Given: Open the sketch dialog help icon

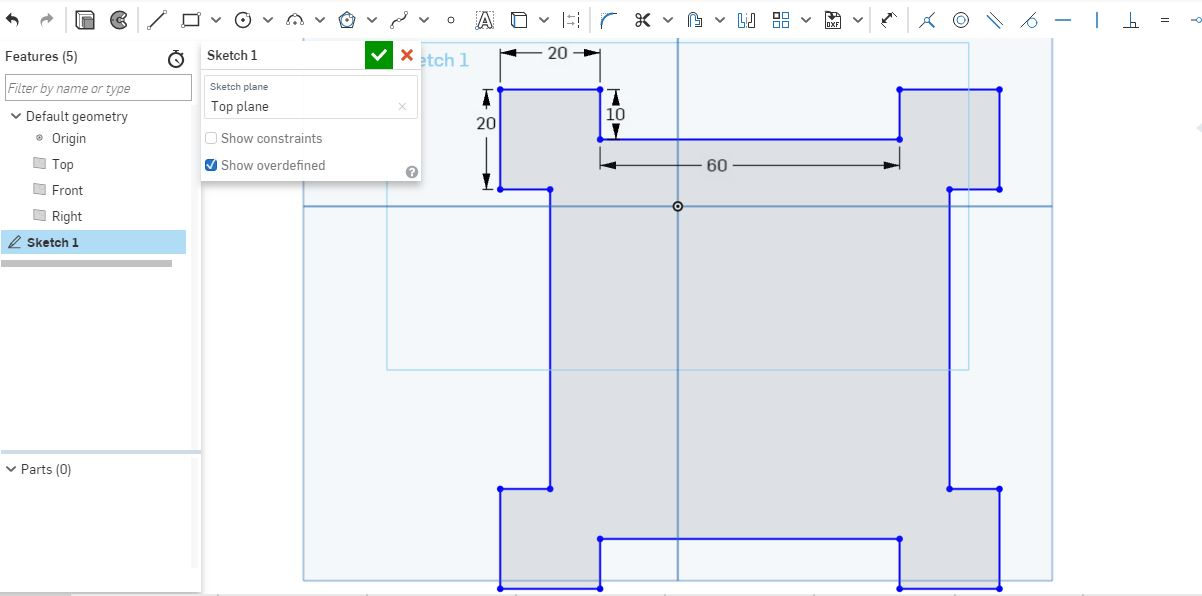Looking at the screenshot, I should tap(411, 172).
